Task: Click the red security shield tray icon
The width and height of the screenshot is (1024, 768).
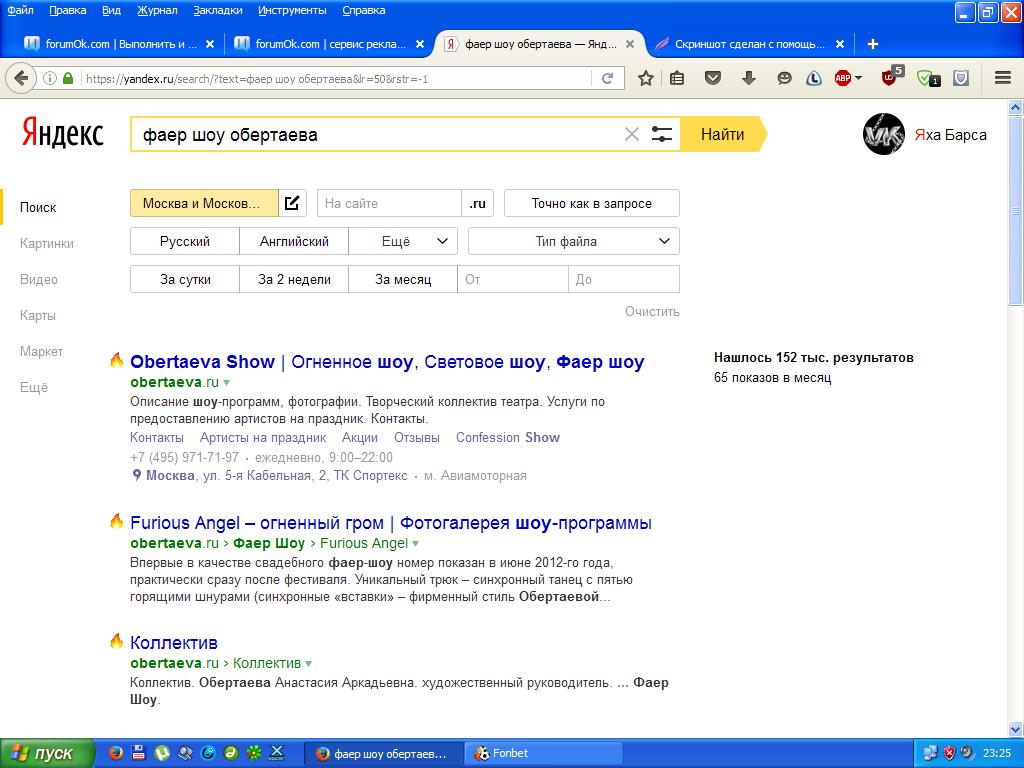Action: (x=950, y=754)
